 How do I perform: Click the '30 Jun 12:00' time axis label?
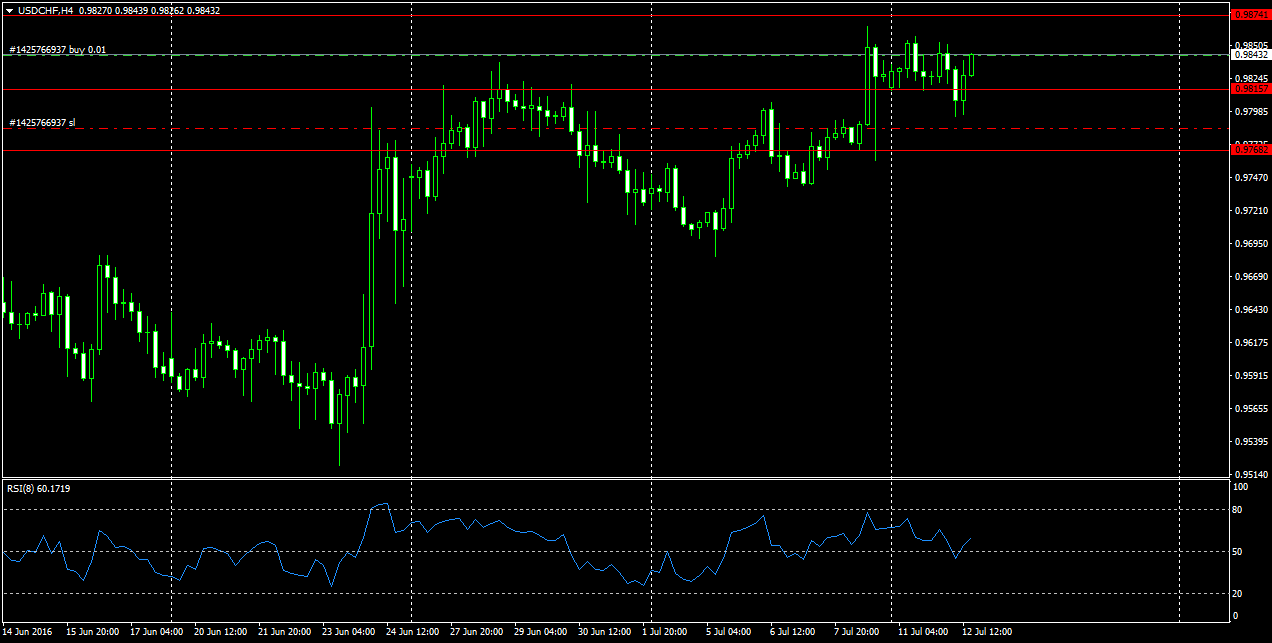(606, 632)
